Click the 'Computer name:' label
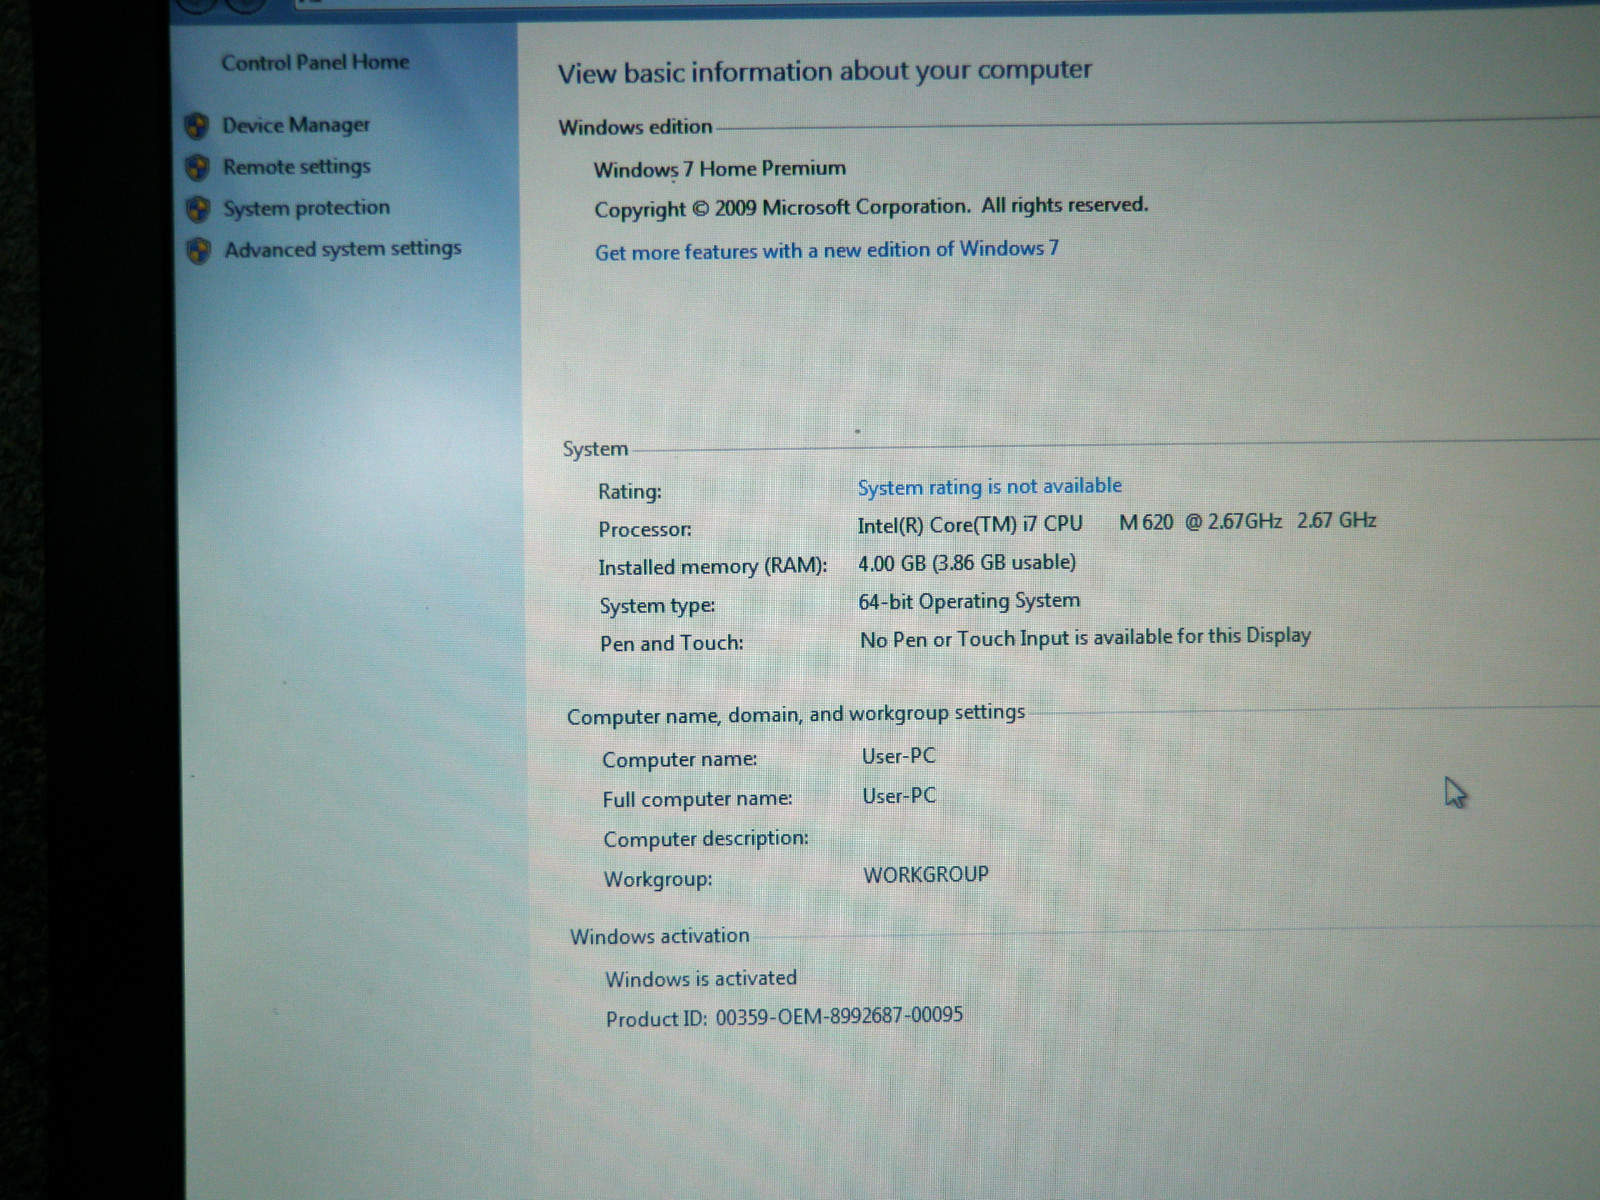1600x1200 pixels. [x=680, y=760]
